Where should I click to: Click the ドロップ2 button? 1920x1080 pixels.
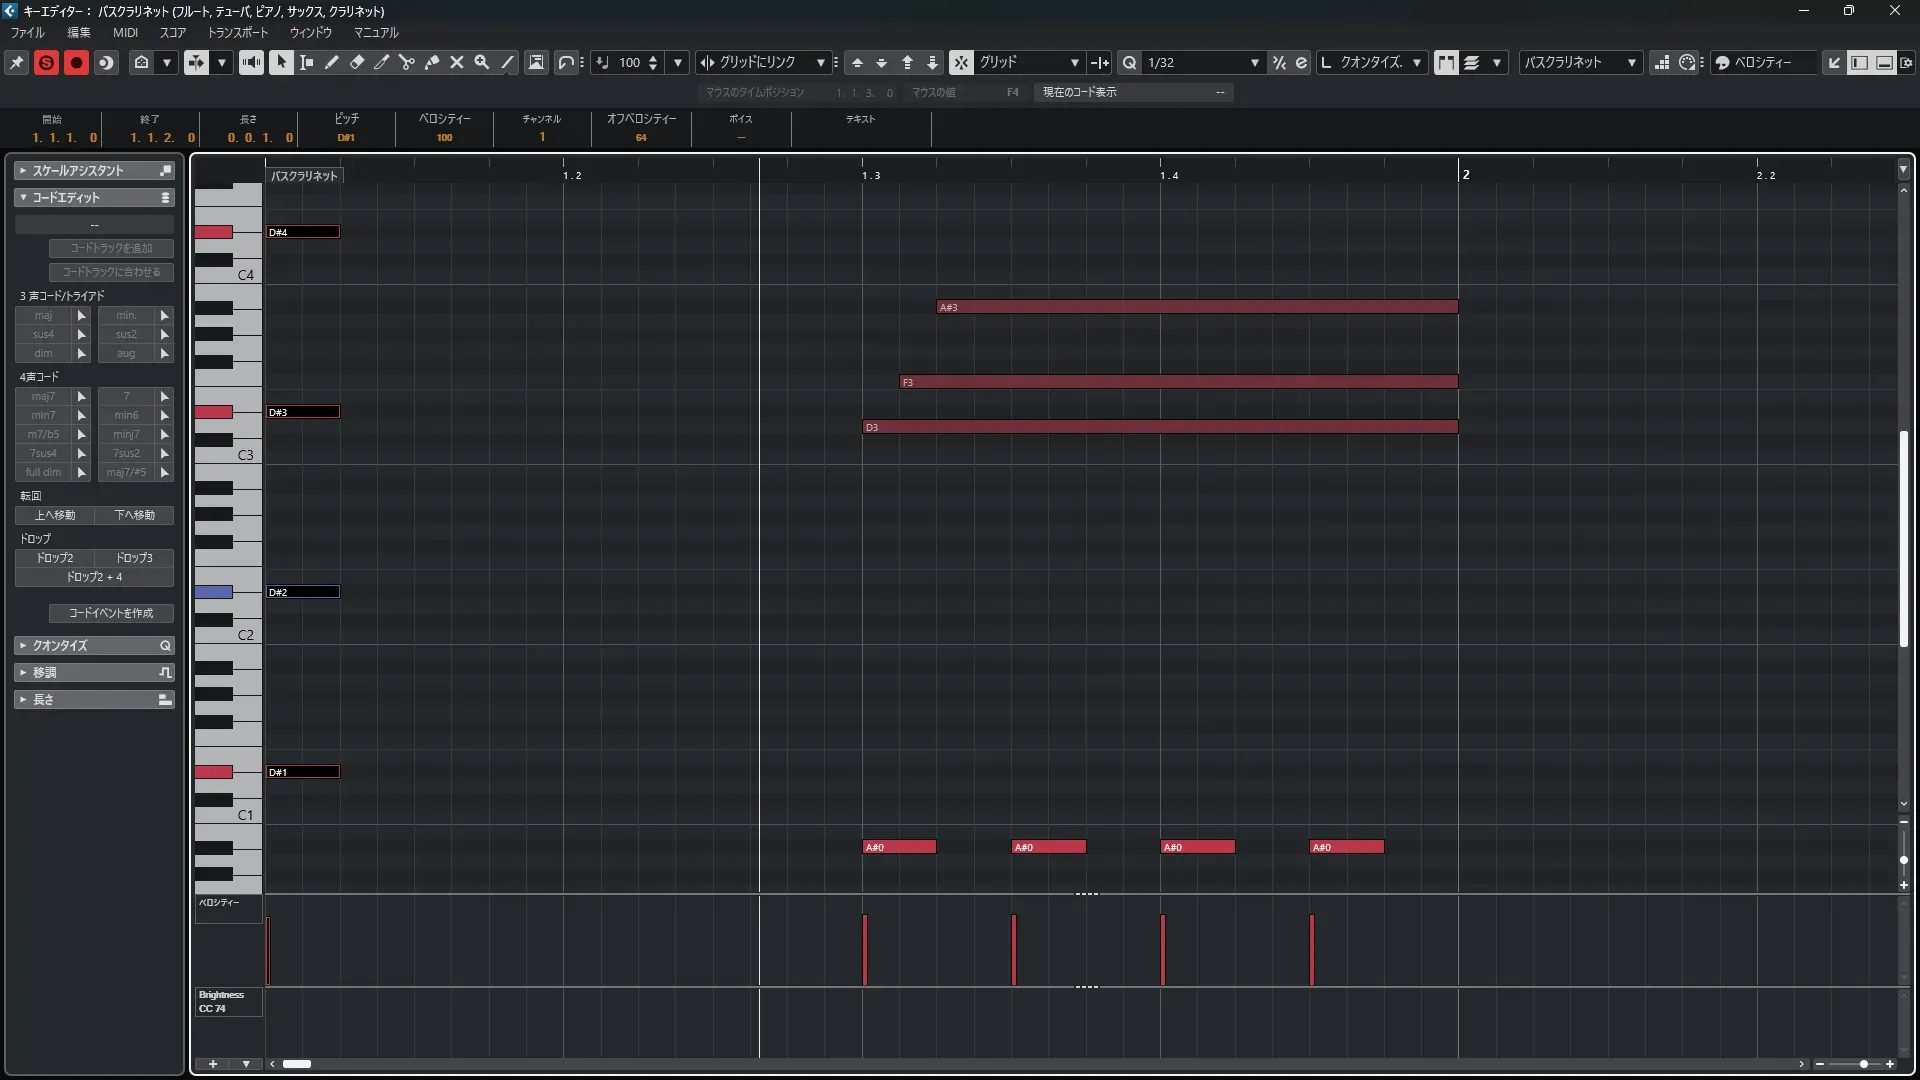tap(55, 558)
